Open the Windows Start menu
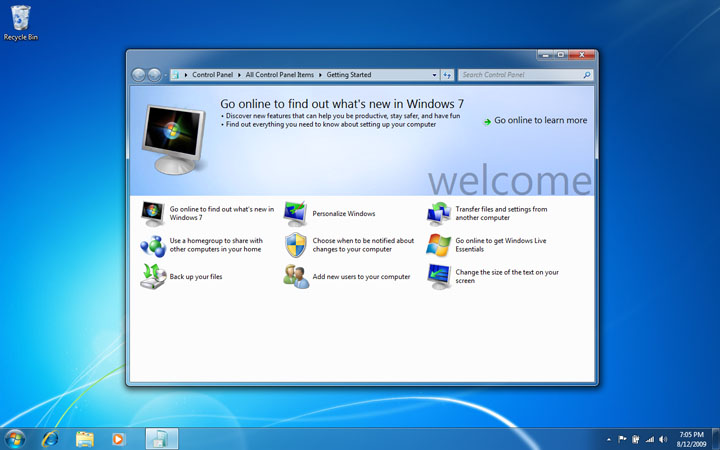The width and height of the screenshot is (720, 450). pyautogui.click(x=15, y=438)
